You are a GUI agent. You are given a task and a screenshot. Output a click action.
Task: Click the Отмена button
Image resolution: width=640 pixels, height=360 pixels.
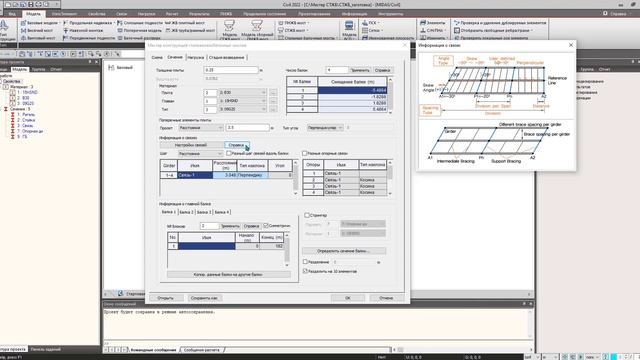click(x=386, y=298)
